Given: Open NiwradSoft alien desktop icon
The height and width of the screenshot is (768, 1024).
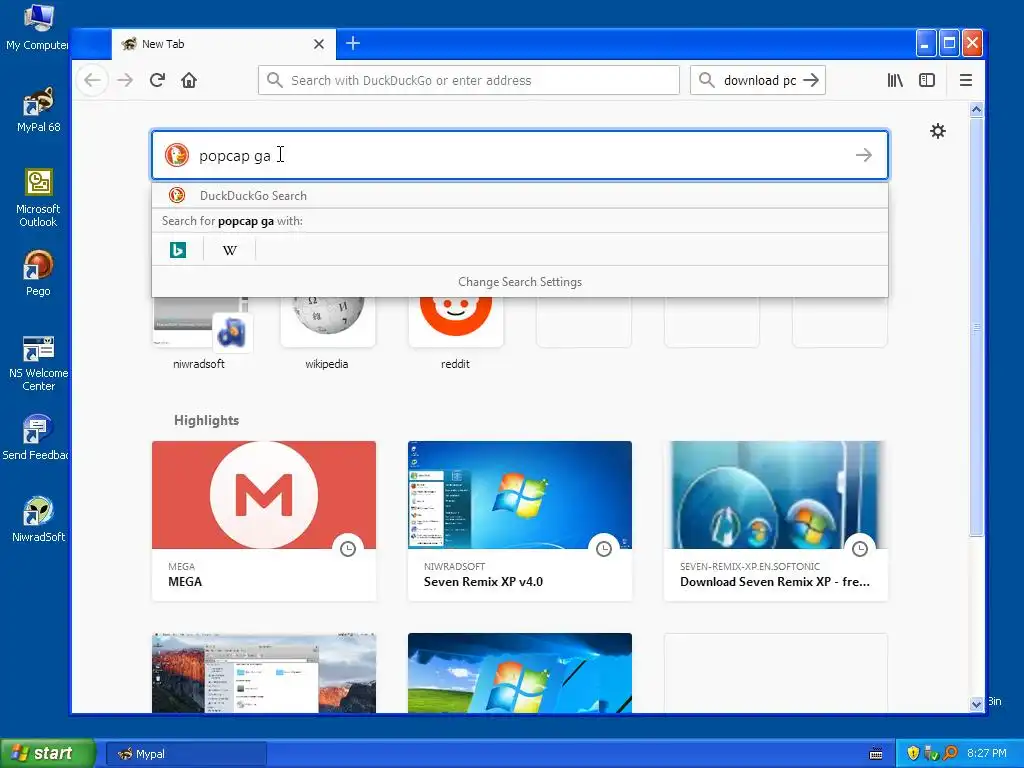Looking at the screenshot, I should click(x=38, y=519).
